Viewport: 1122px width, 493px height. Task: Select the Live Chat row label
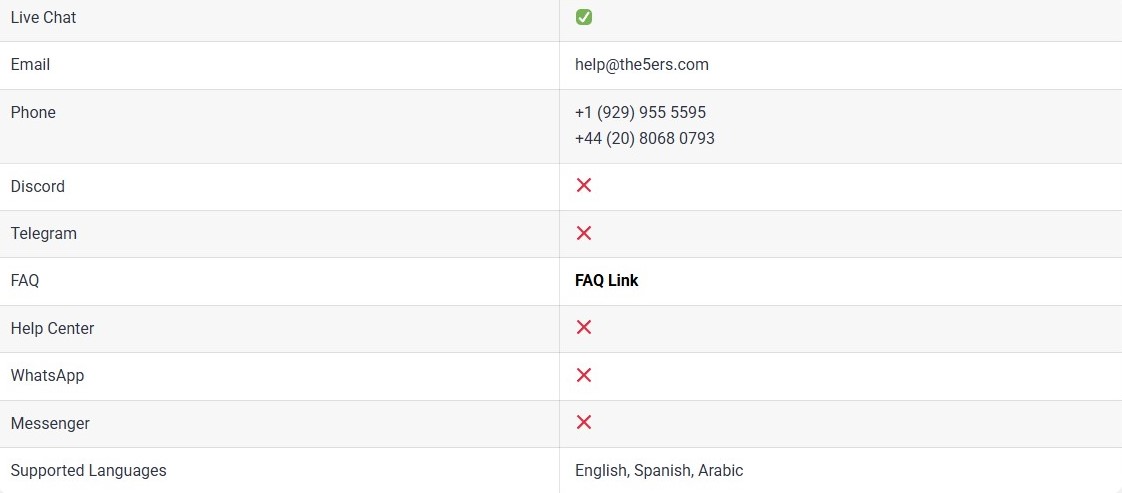(44, 17)
